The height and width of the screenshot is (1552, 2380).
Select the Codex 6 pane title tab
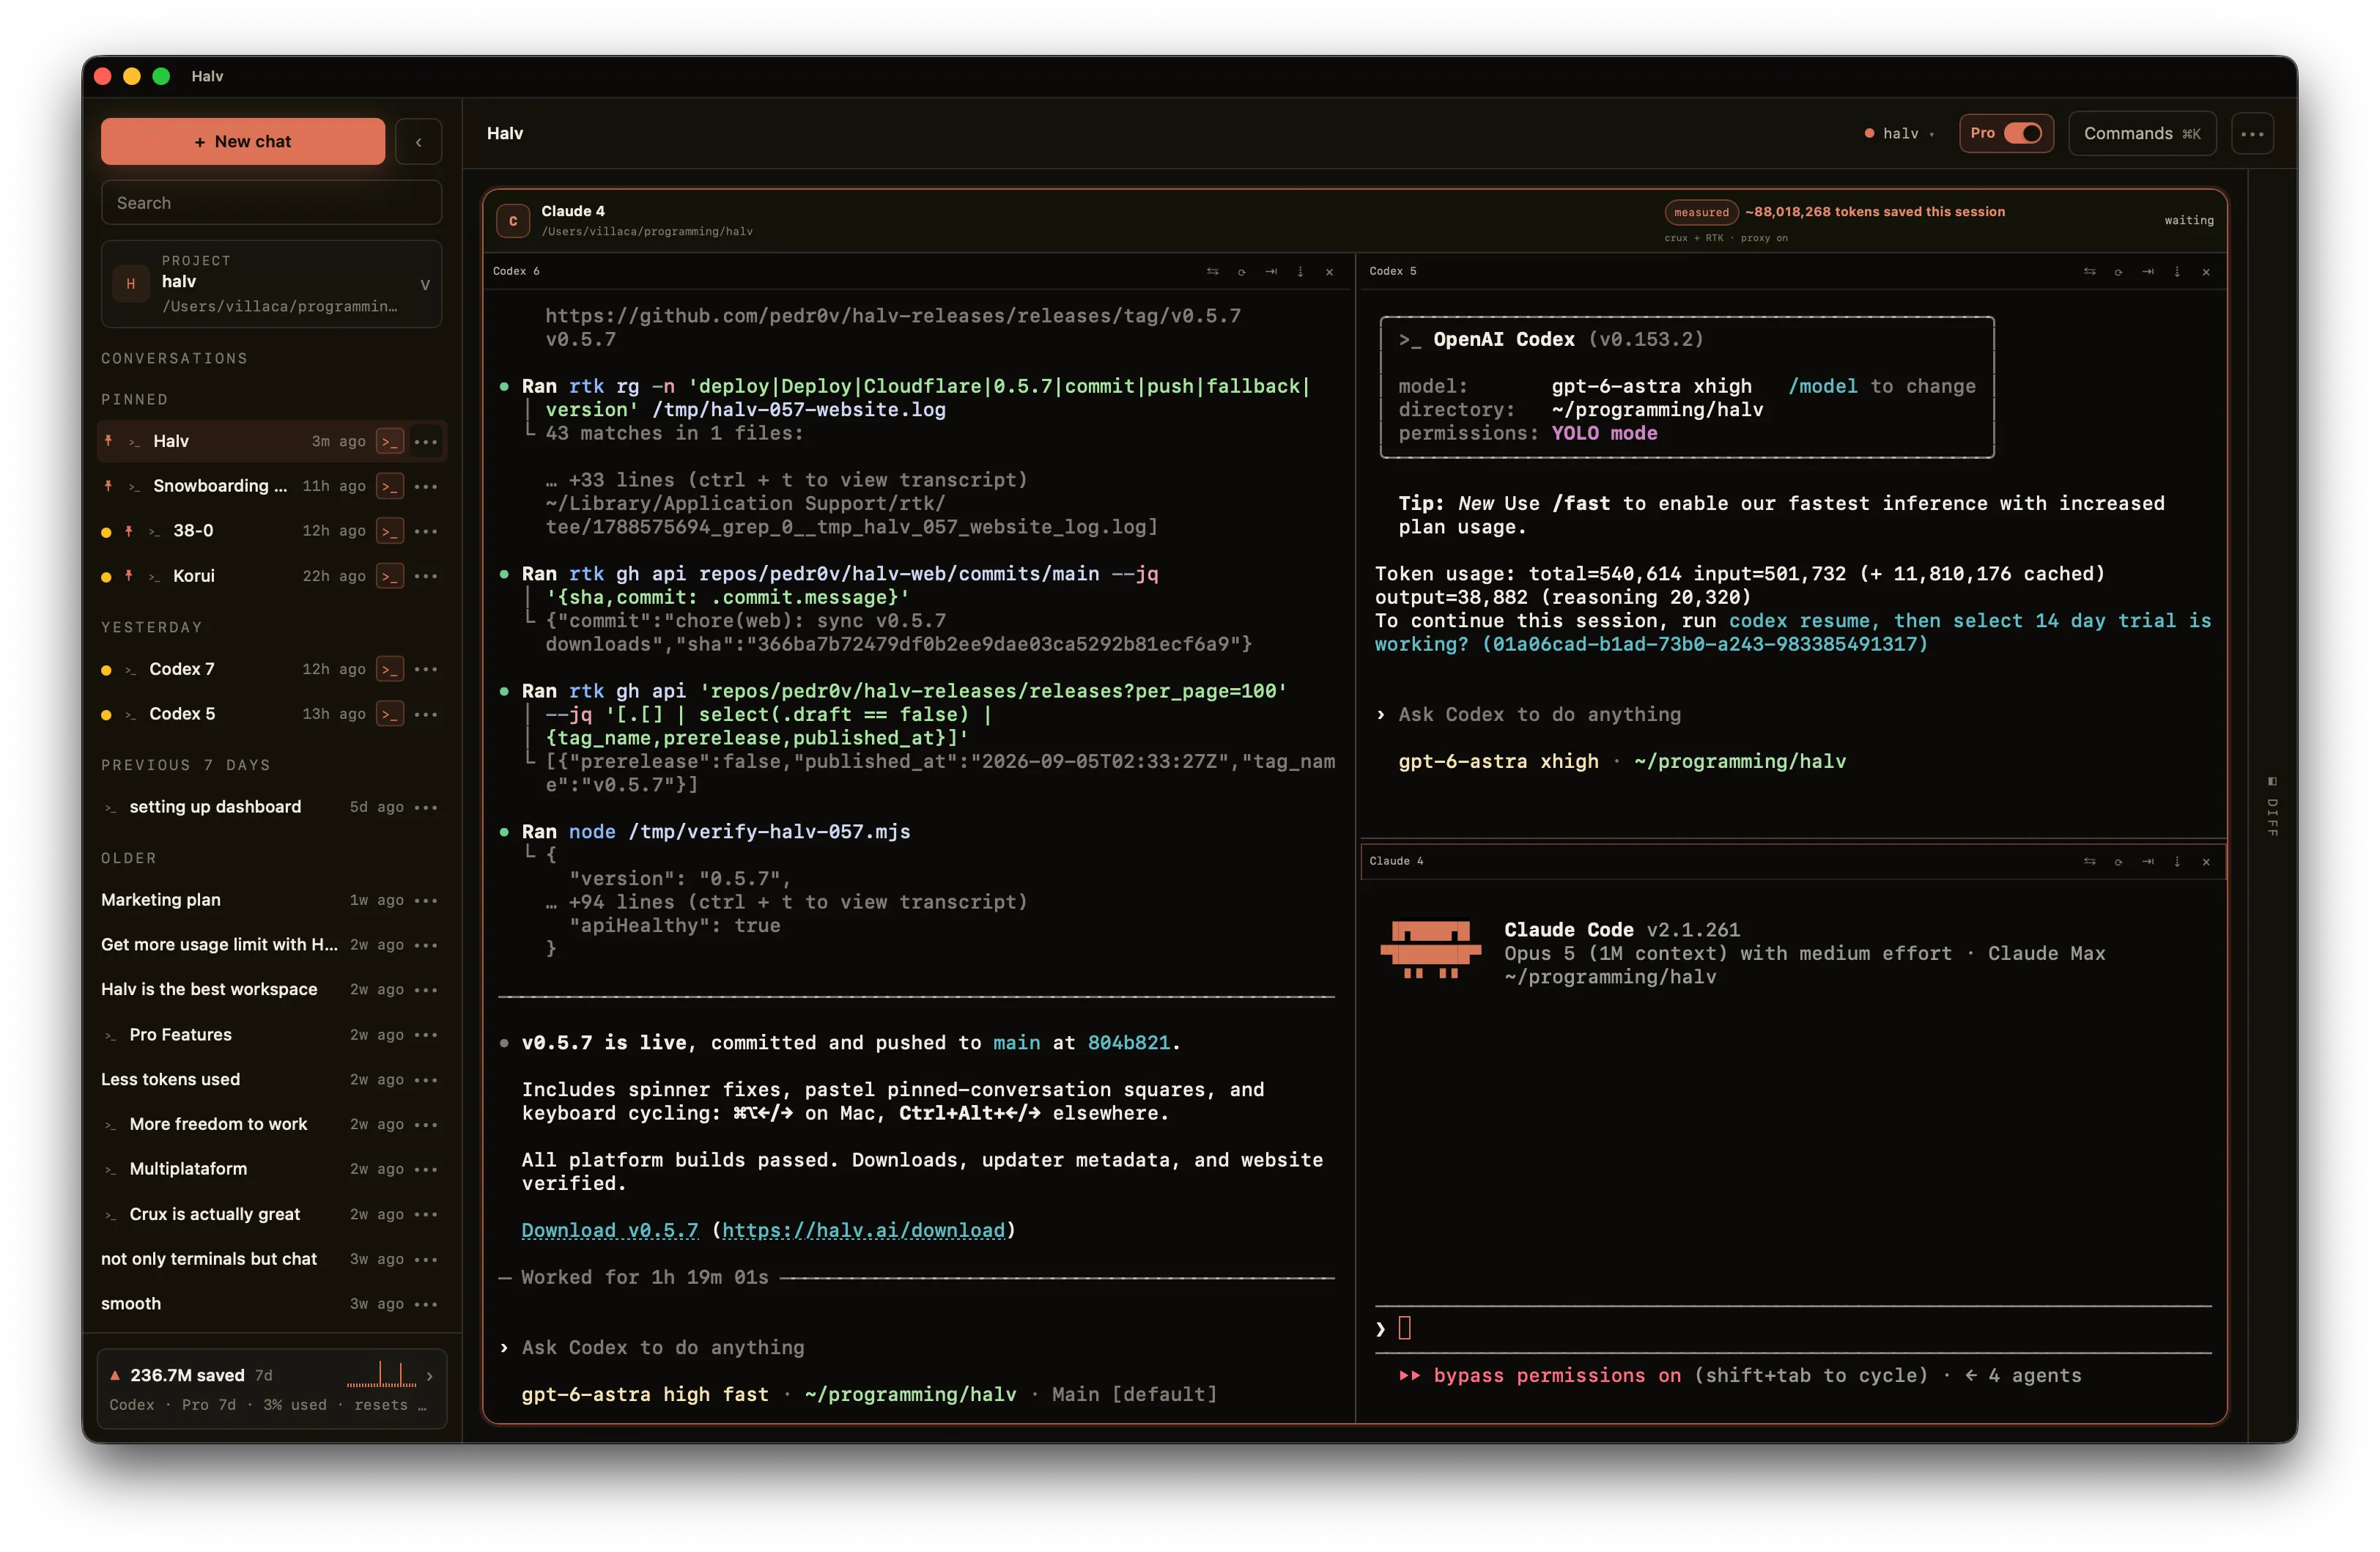tap(516, 271)
